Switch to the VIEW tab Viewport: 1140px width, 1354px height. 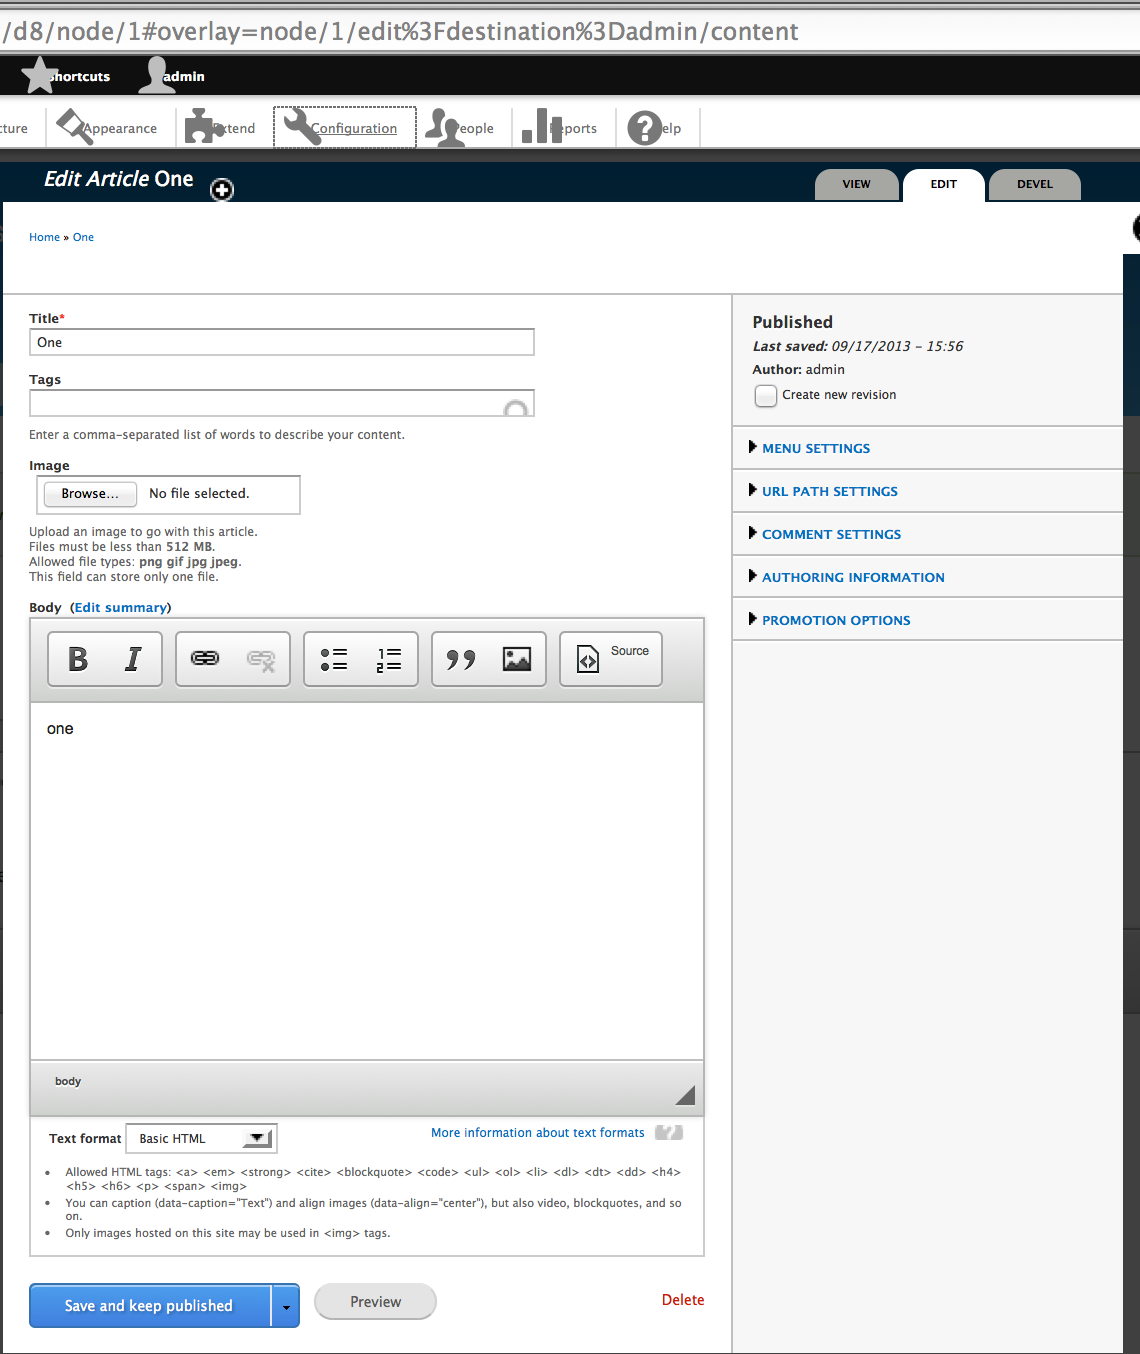[856, 184]
